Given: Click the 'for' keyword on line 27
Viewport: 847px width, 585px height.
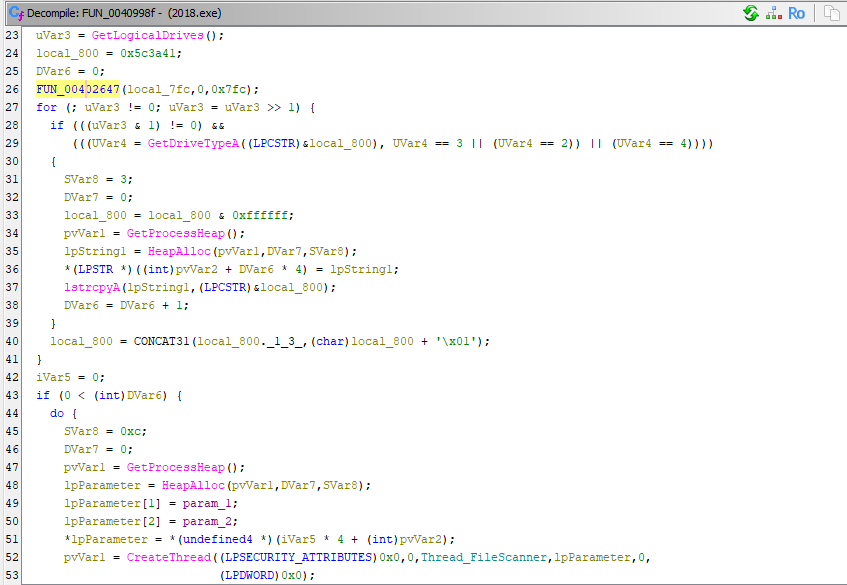Looking at the screenshot, I should (46, 107).
